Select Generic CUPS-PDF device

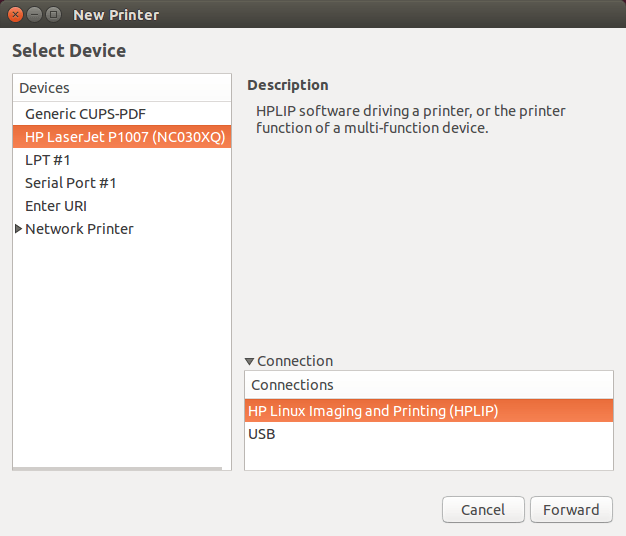[85, 114]
